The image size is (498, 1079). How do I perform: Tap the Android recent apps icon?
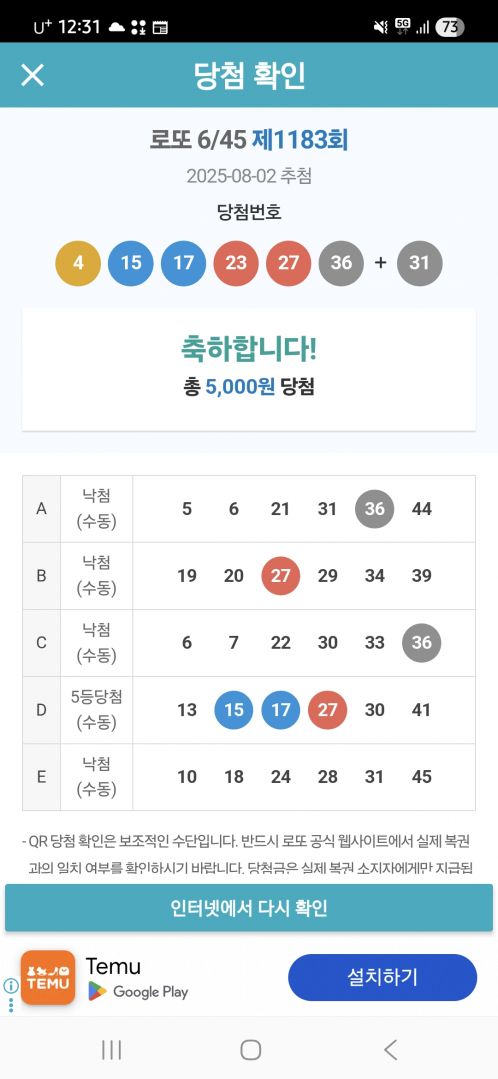[111, 1049]
